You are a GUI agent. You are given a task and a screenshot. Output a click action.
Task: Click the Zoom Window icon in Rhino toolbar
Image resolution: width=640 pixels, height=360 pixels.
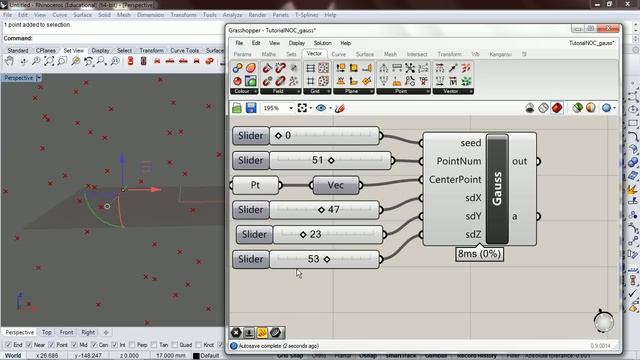[x=62, y=61]
